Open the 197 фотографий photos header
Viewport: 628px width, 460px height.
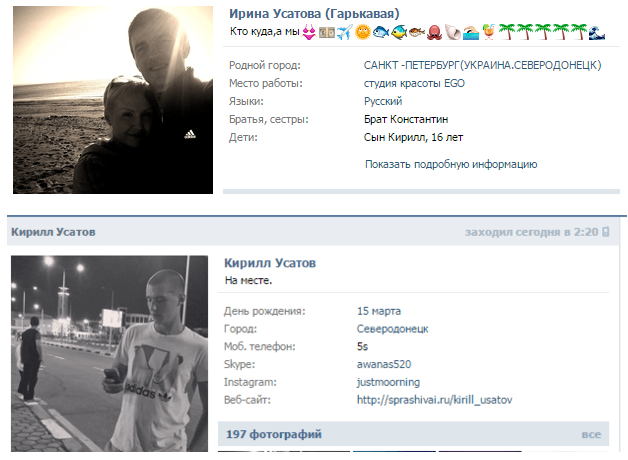tap(274, 434)
